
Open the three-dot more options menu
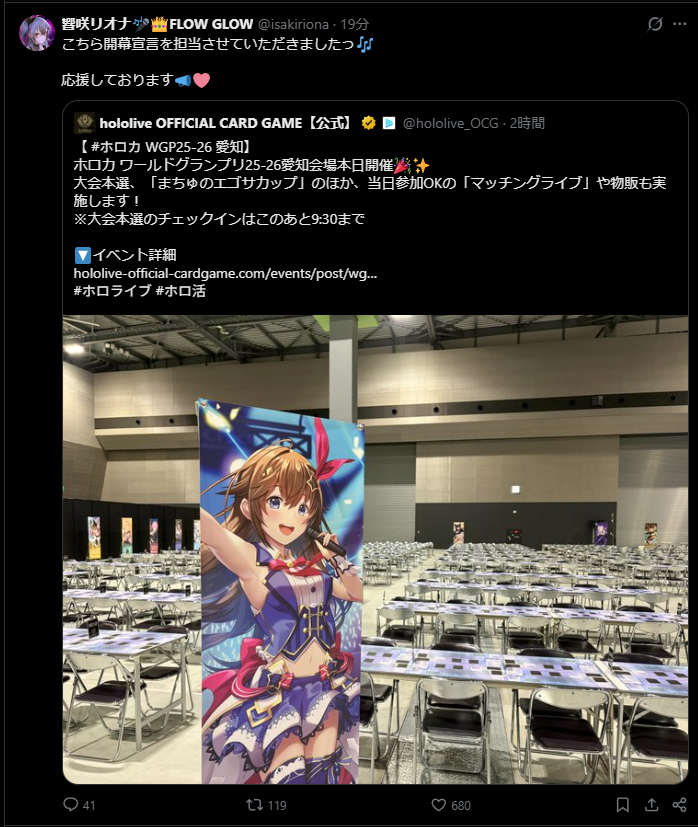[x=680, y=24]
